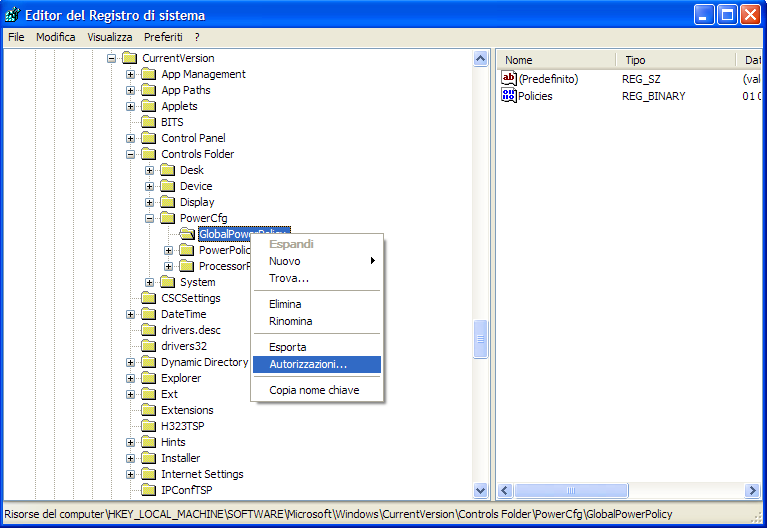Click the (Predefinito) string value icon
This screenshot has height=528, width=767.
(509, 78)
